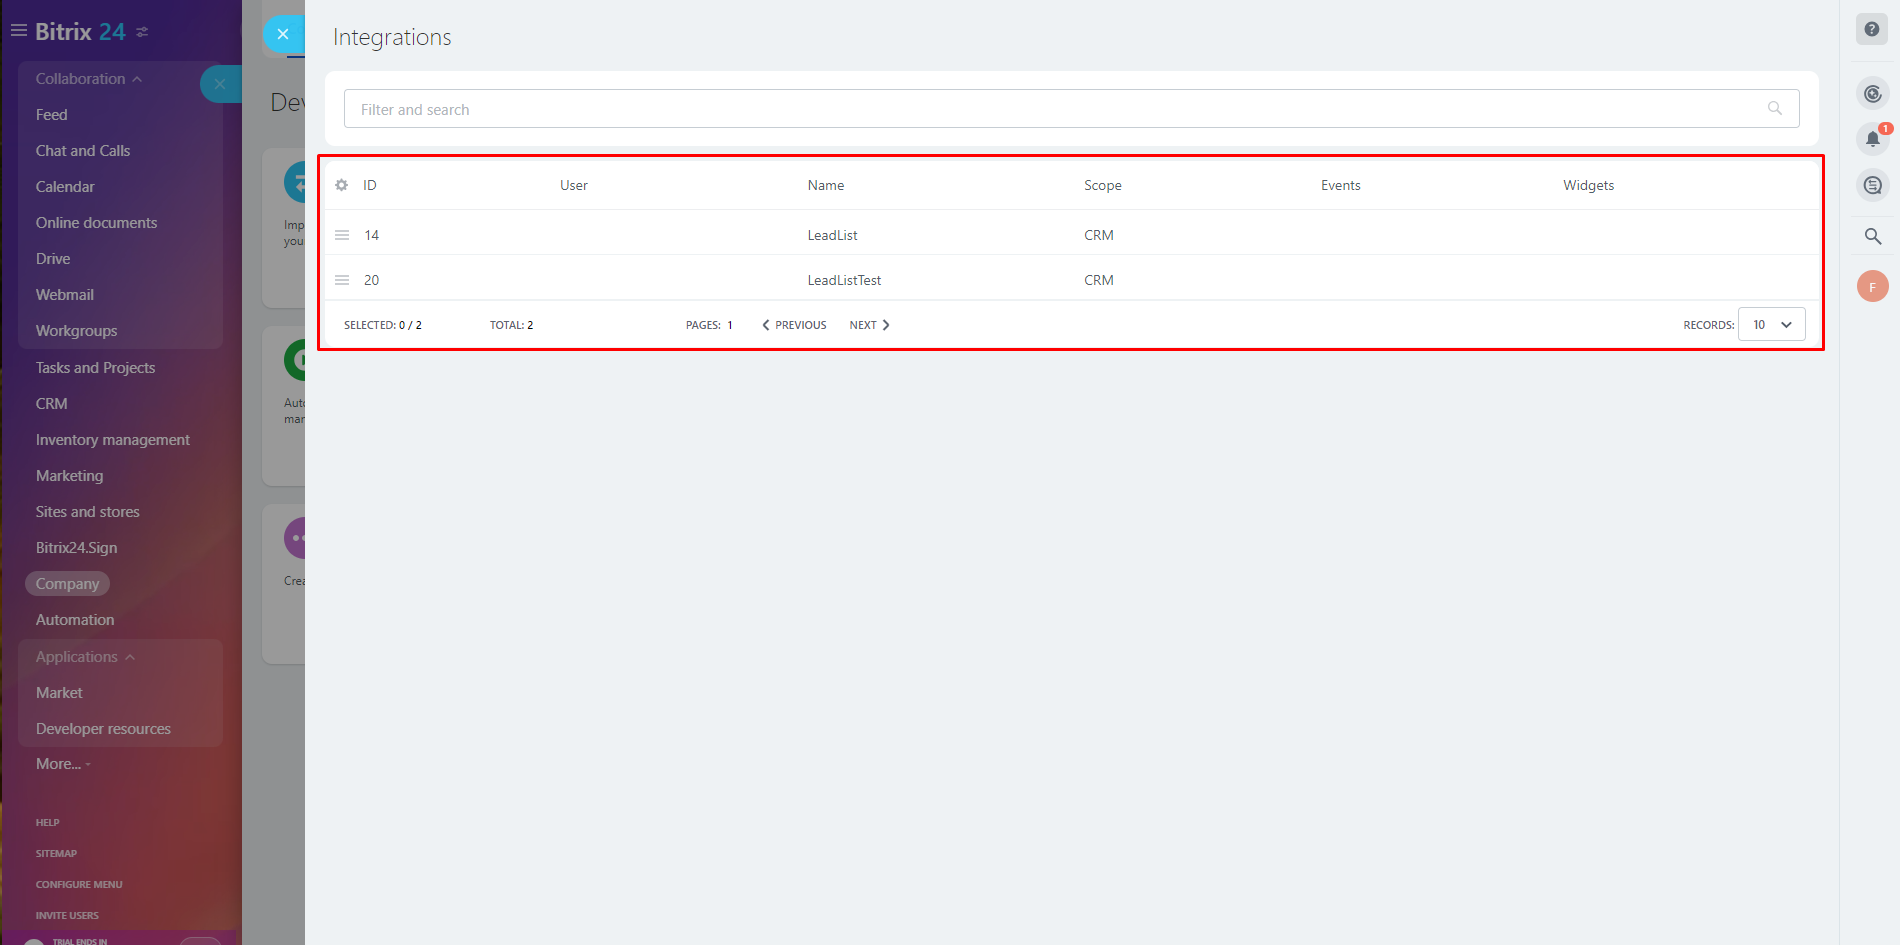Open the Records per page dropdown
1900x945 pixels.
pos(1770,324)
